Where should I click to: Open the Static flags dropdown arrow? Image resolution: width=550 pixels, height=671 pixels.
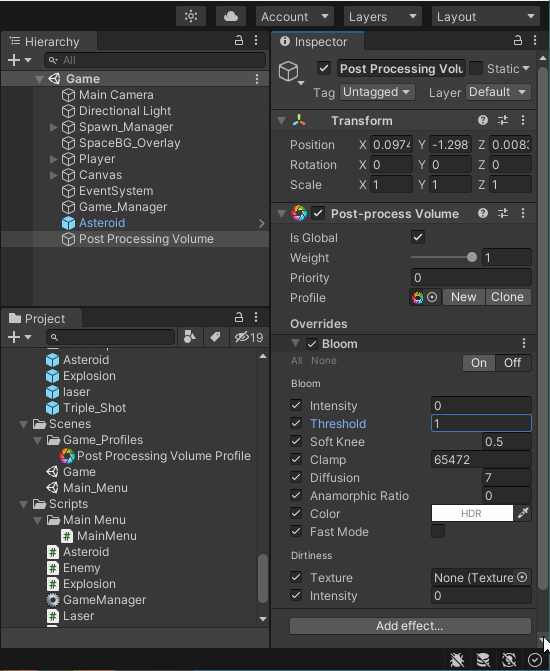[526, 68]
